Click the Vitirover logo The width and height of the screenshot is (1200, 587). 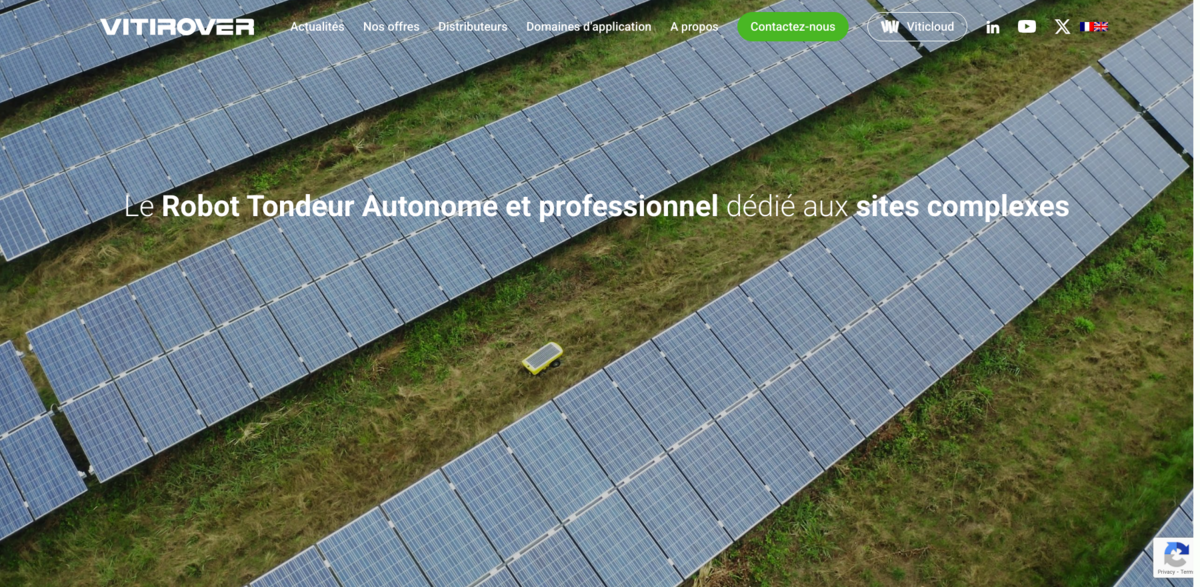tap(177, 27)
